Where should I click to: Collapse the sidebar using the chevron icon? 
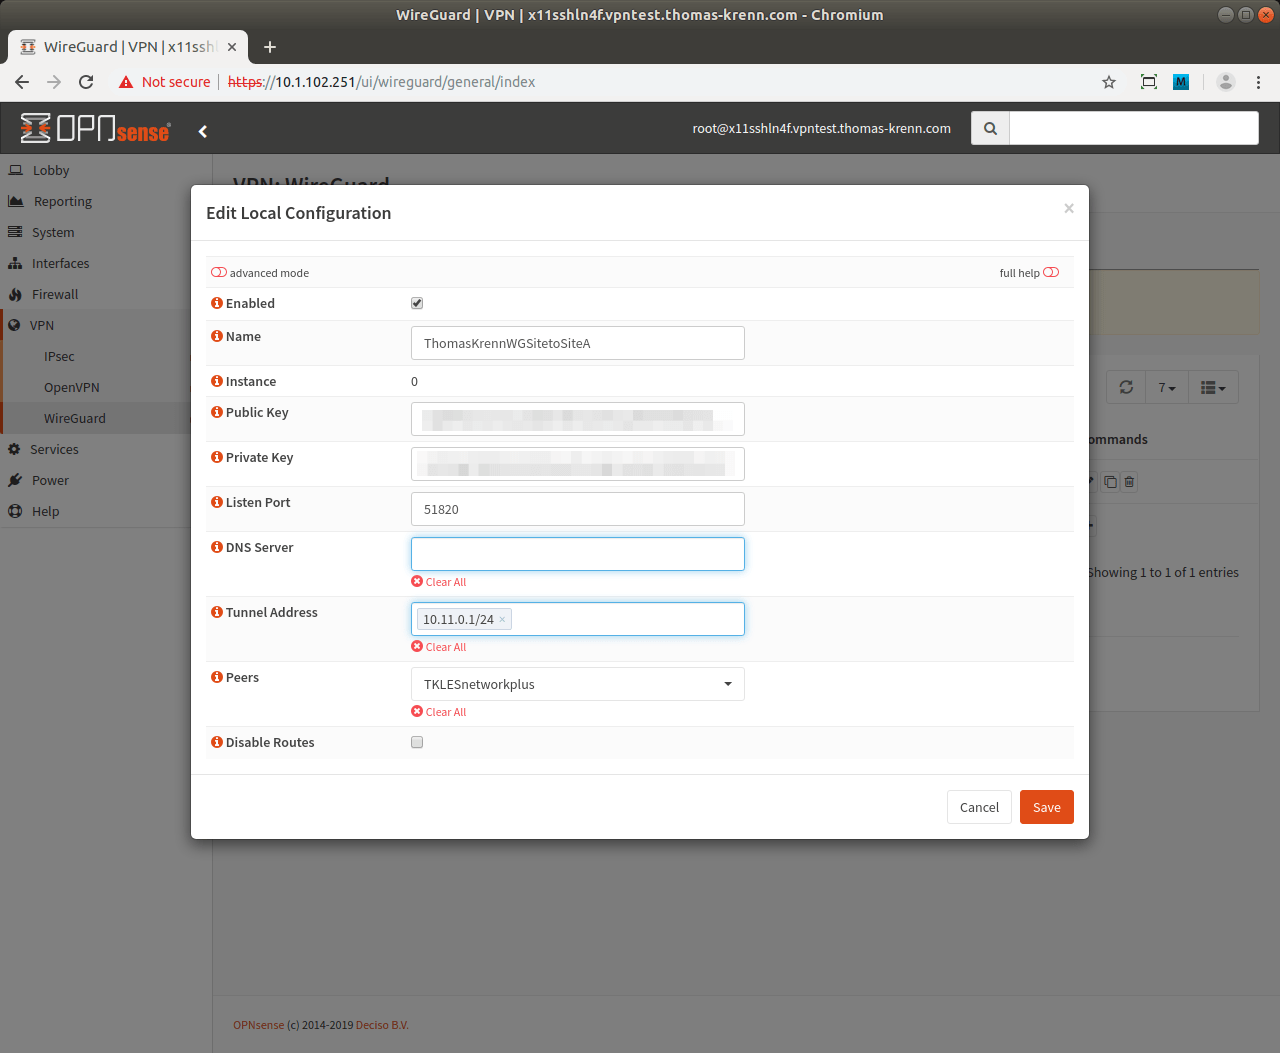pos(203,131)
